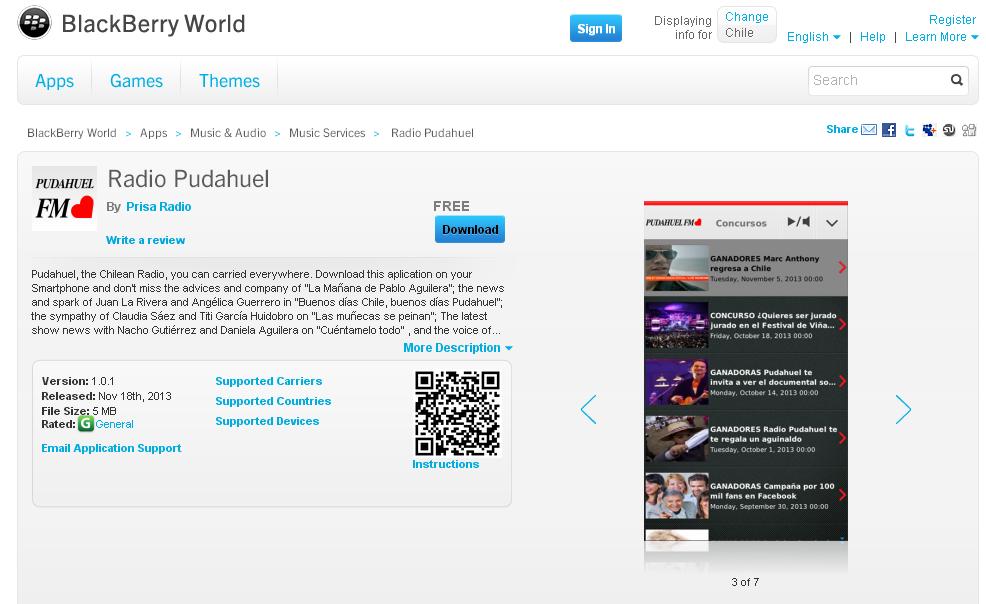This screenshot has height=604, width=986.
Task: Click red arrow on Marc Anthony row
Action: pos(842,268)
